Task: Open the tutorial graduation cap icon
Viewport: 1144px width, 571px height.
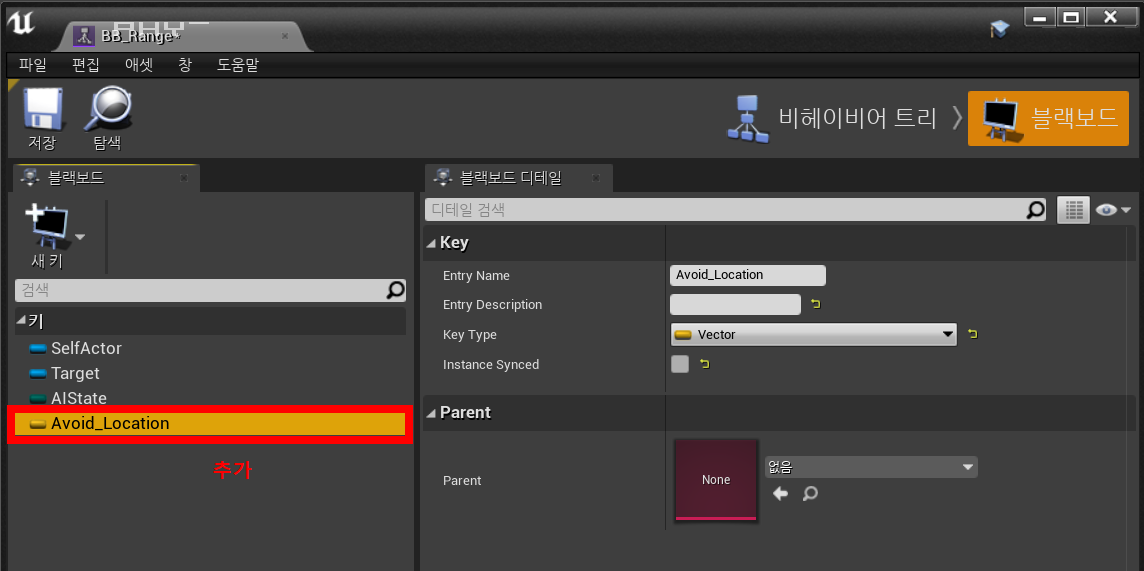Action: tap(999, 29)
